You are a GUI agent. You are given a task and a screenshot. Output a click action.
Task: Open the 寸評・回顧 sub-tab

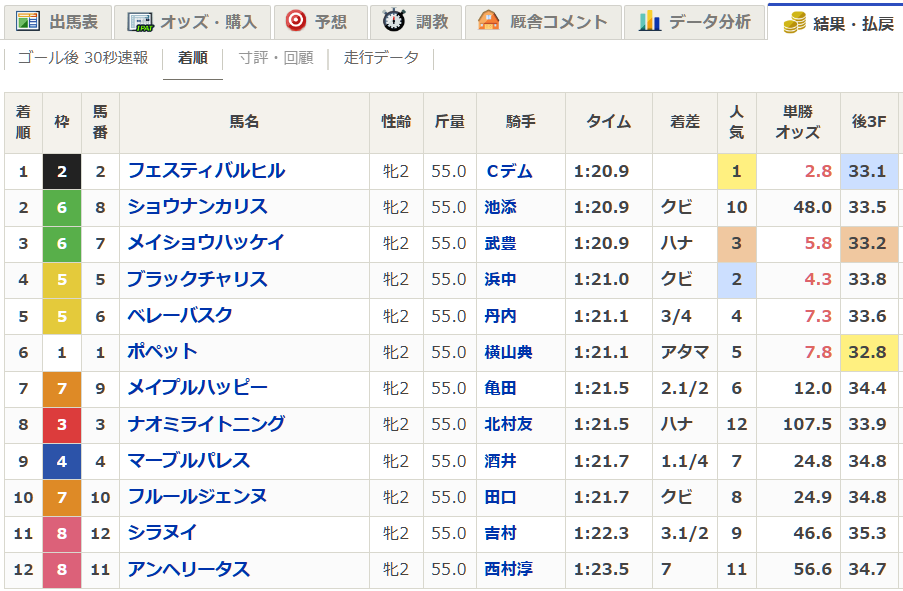click(x=275, y=58)
